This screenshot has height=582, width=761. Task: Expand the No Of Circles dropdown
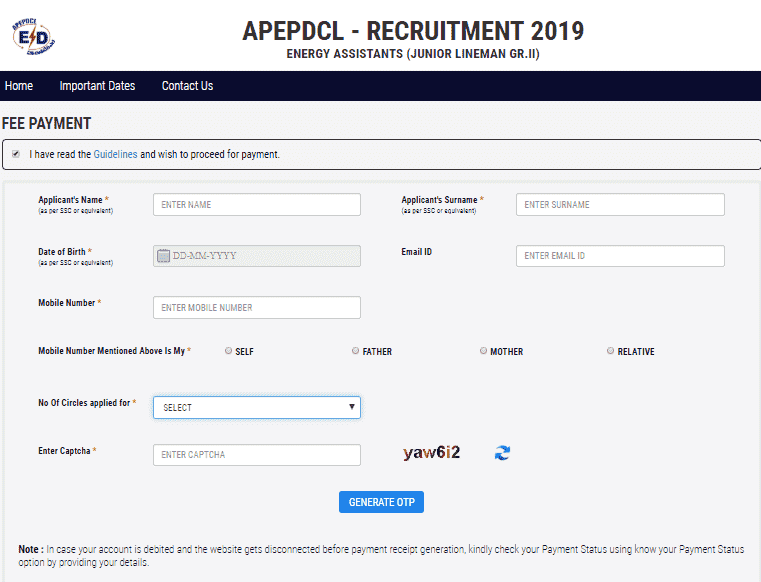(257, 407)
